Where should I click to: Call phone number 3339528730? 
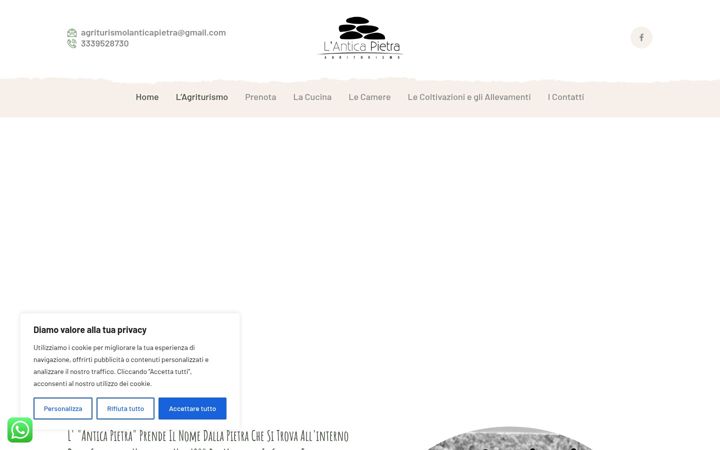[x=105, y=44]
